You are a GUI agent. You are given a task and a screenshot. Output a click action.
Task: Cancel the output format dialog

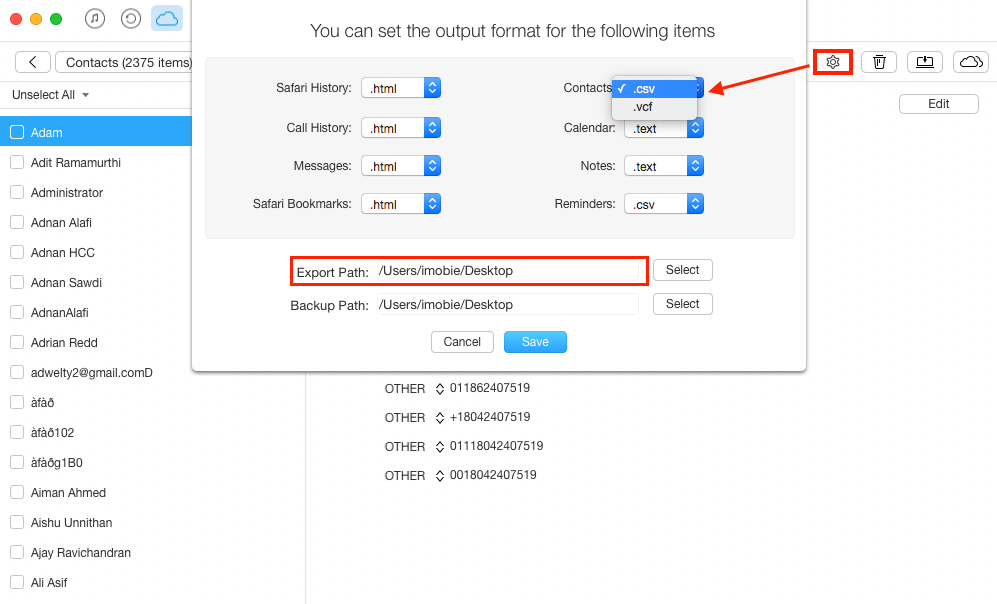[x=462, y=342]
